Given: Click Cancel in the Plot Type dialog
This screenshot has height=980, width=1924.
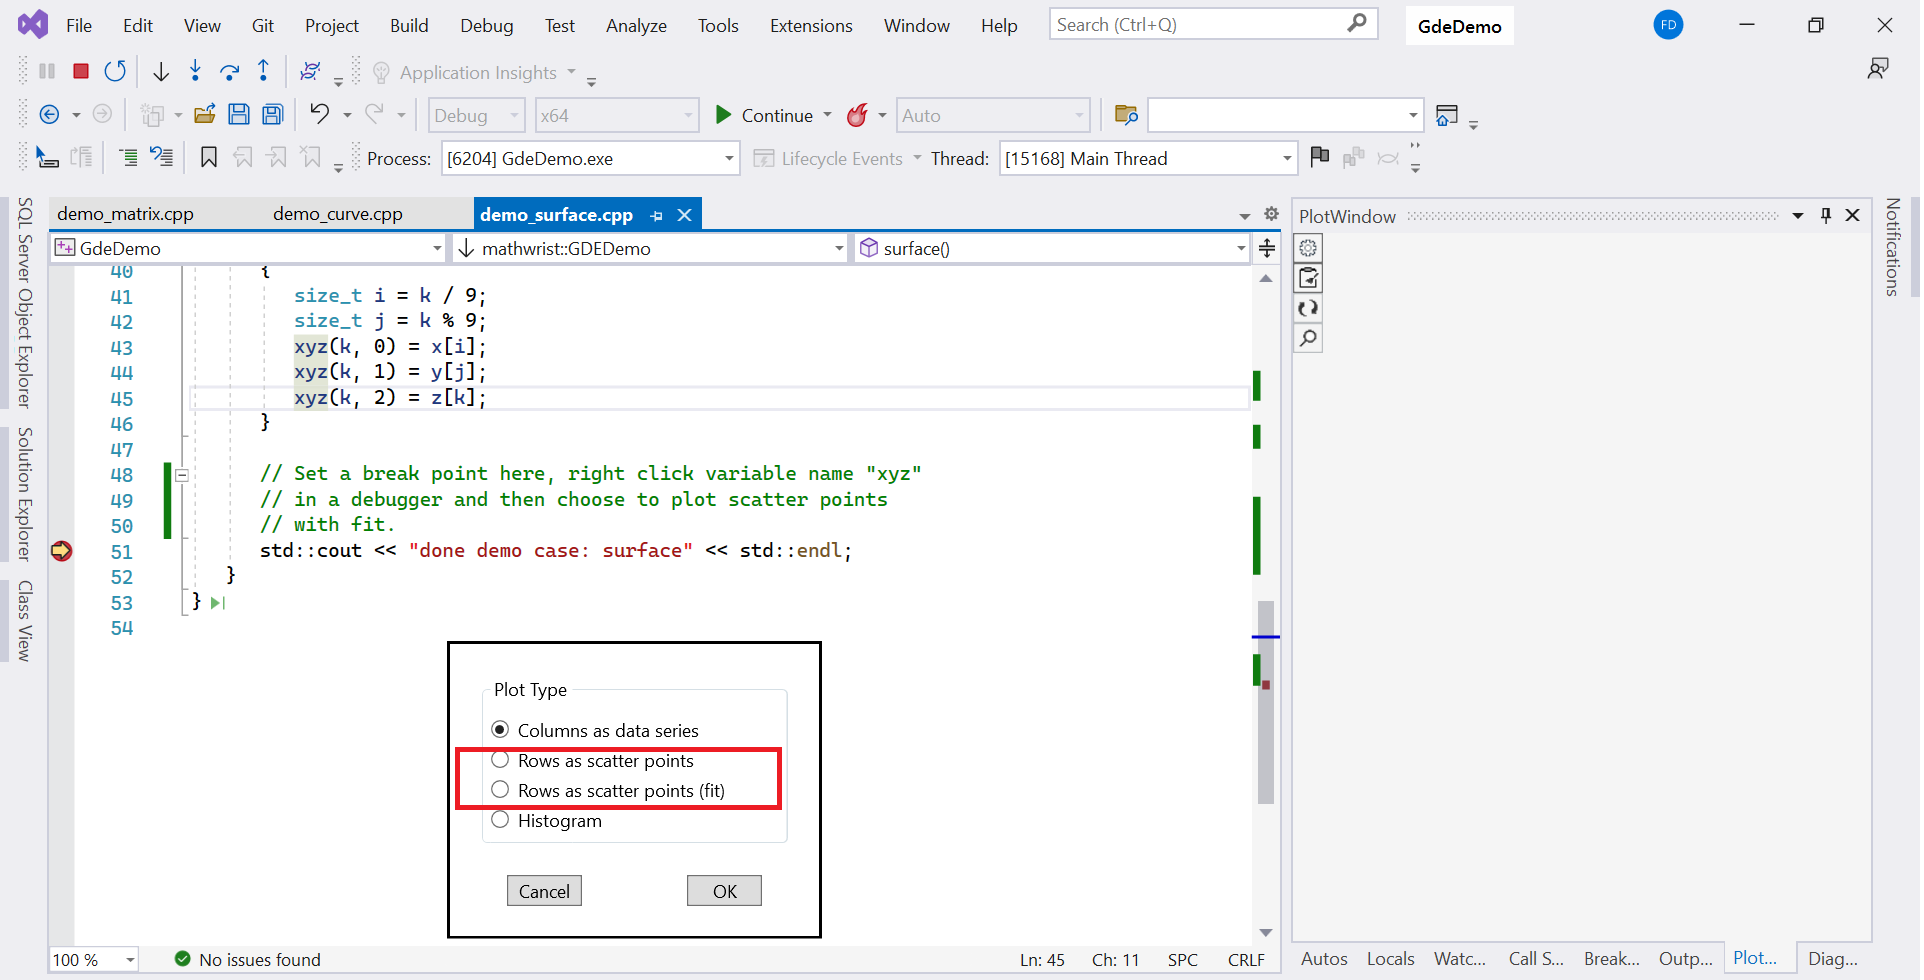Looking at the screenshot, I should [x=544, y=891].
